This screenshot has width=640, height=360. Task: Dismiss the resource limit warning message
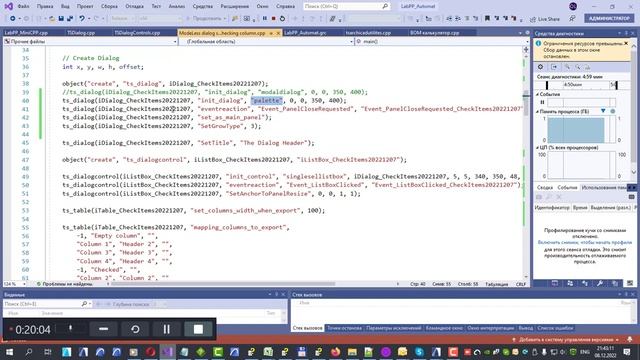click(626, 43)
